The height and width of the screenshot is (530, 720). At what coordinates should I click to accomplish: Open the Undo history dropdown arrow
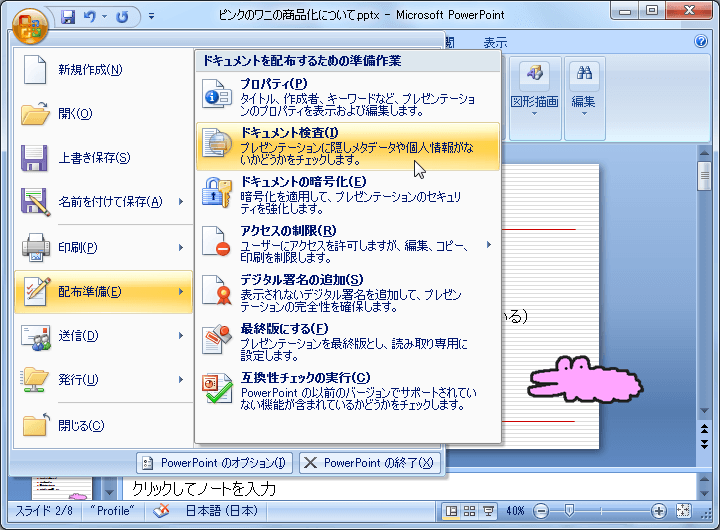[x=104, y=17]
